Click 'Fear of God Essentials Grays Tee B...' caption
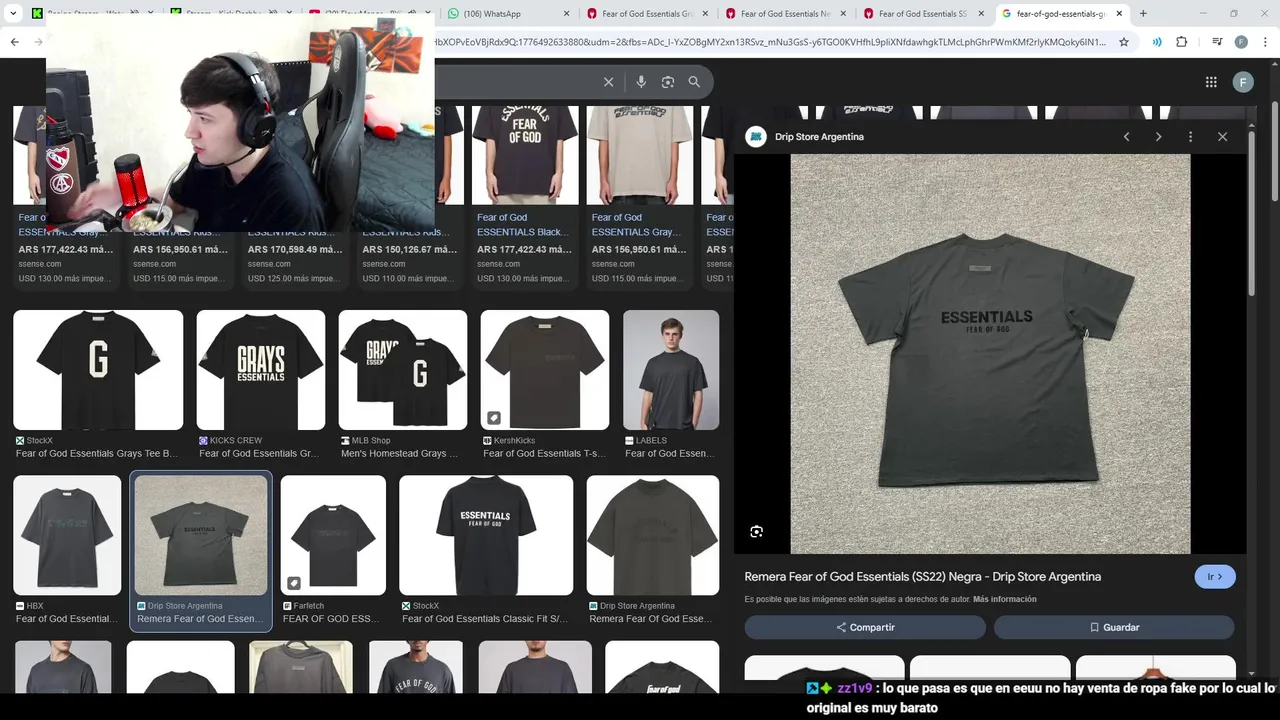 click(97, 453)
